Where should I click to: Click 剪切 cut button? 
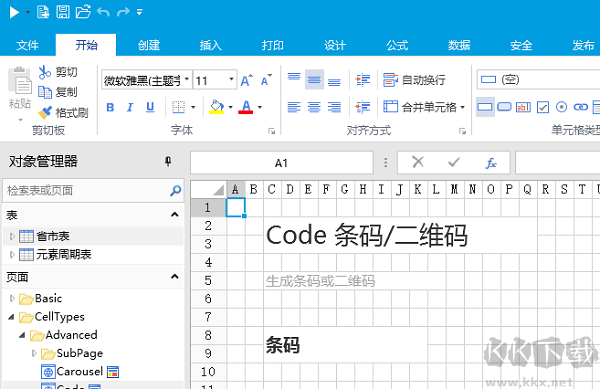coord(58,72)
